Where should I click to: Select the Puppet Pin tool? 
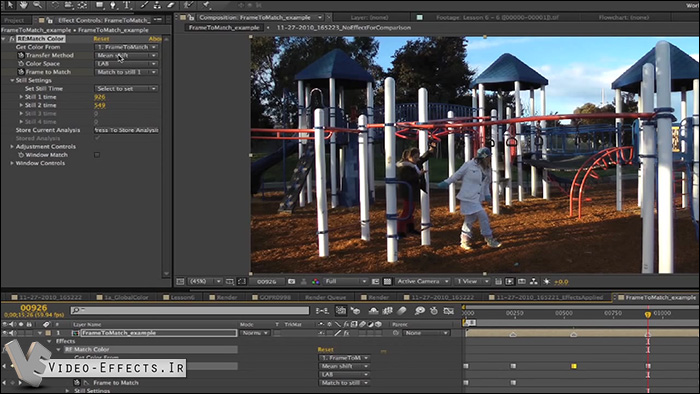click(x=206, y=5)
